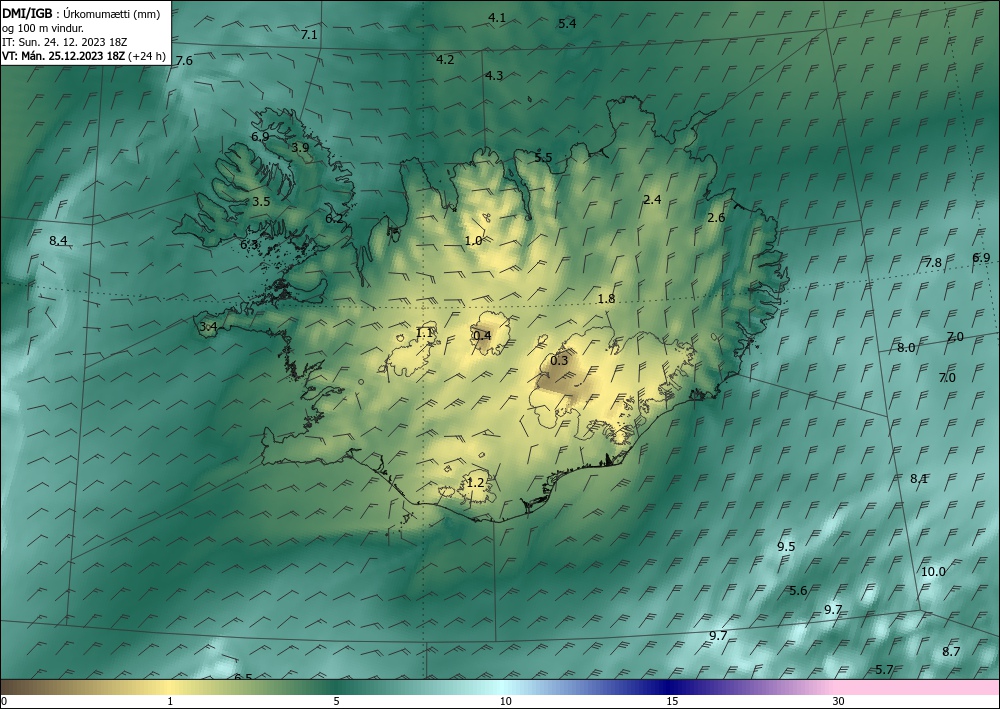Click the initial time 'IT: Sun. 24. 12. 2023 18Z'
The width and height of the screenshot is (1000, 709).
tap(64, 42)
